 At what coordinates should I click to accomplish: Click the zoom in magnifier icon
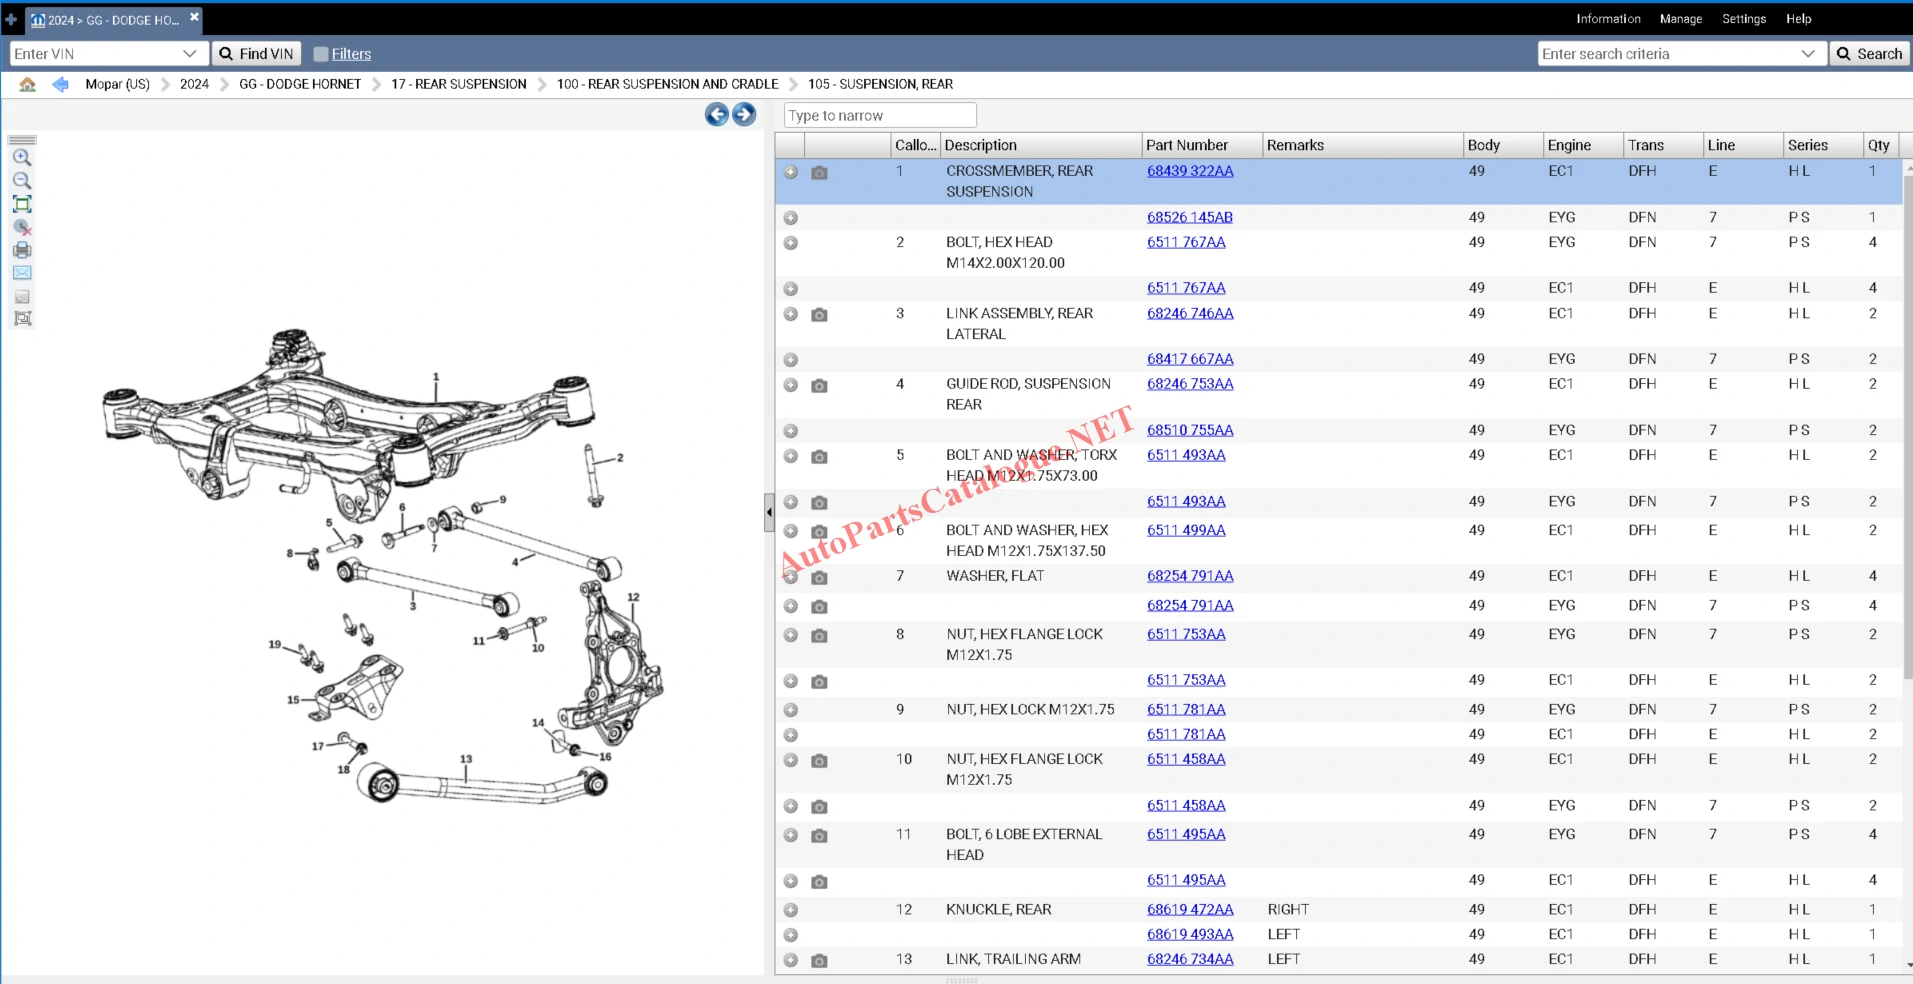click(x=22, y=157)
